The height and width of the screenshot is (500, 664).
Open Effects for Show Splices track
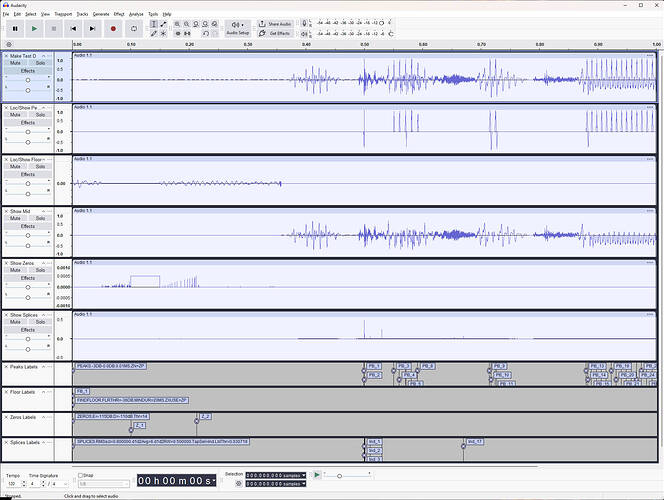click(x=28, y=330)
